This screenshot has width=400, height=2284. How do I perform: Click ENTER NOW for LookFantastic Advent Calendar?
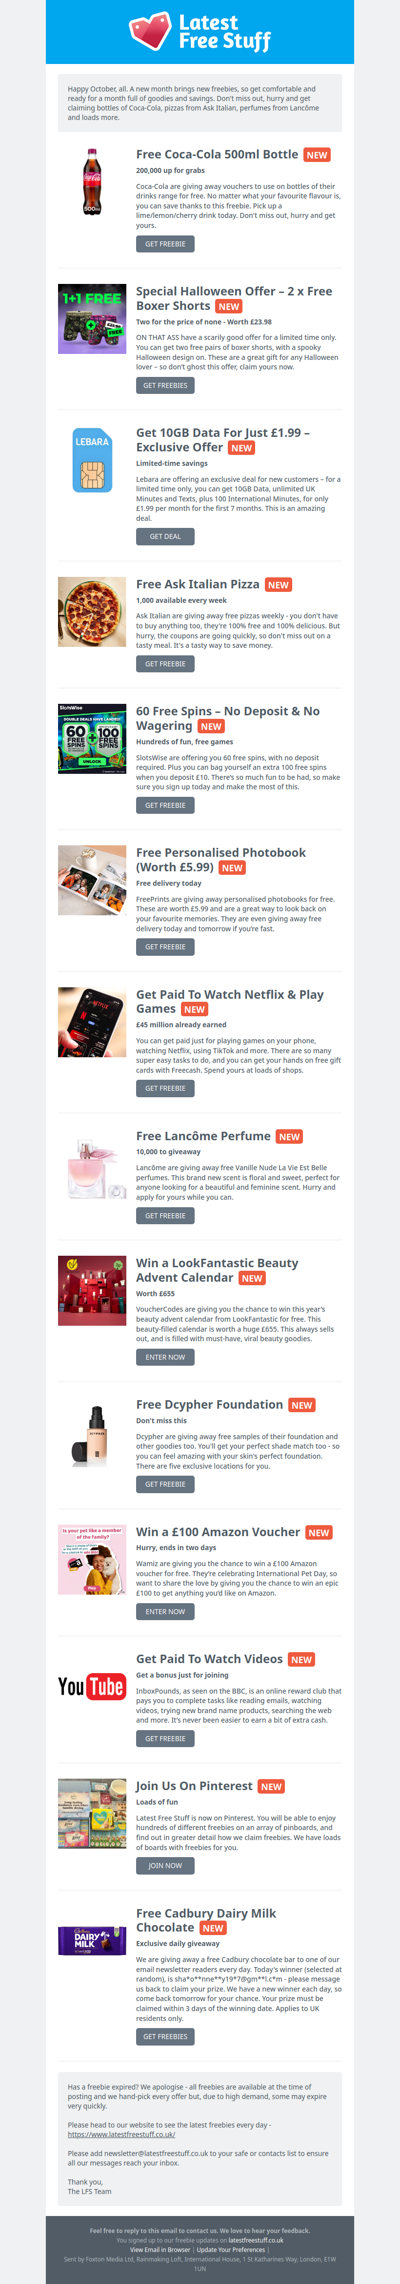point(165,1357)
